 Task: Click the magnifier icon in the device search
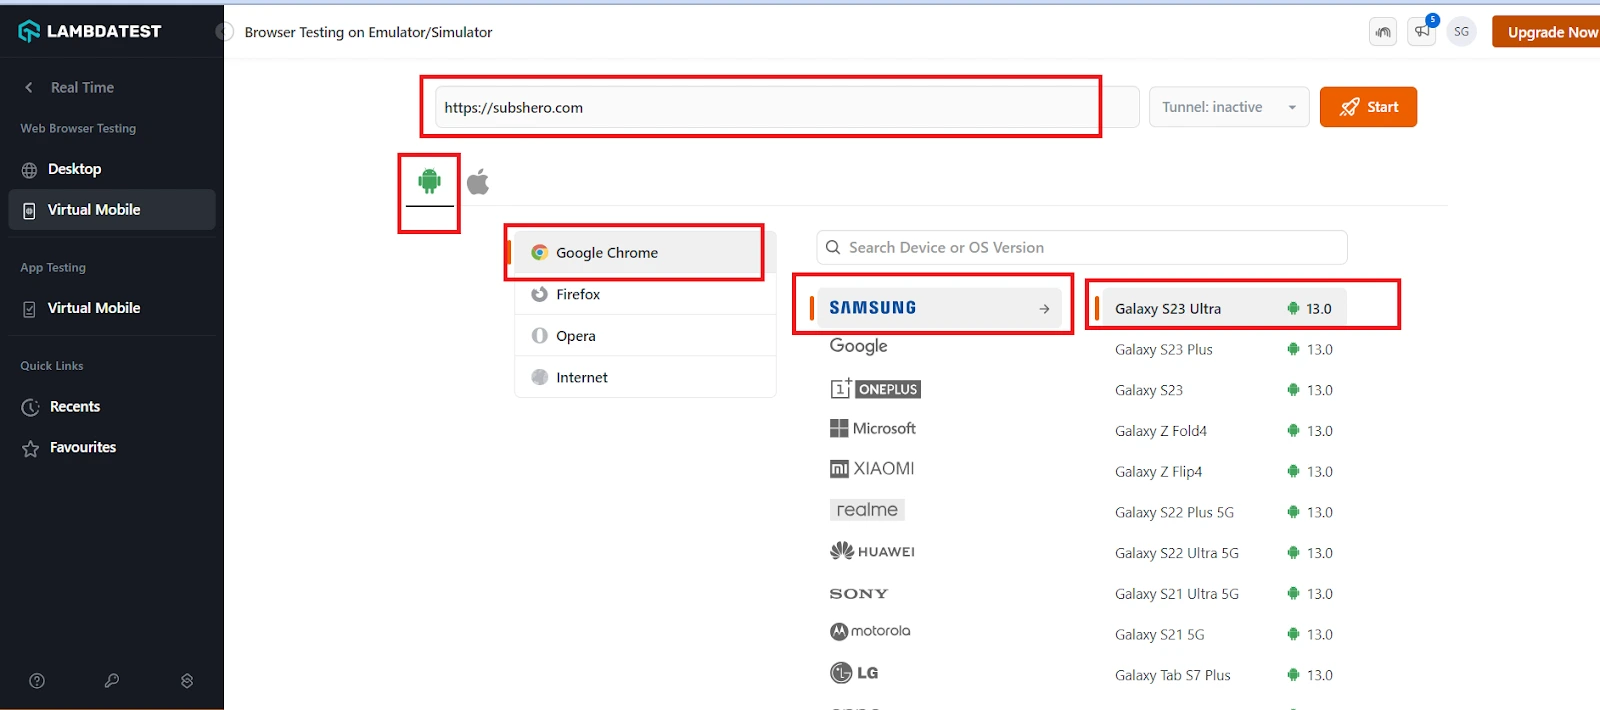click(833, 247)
